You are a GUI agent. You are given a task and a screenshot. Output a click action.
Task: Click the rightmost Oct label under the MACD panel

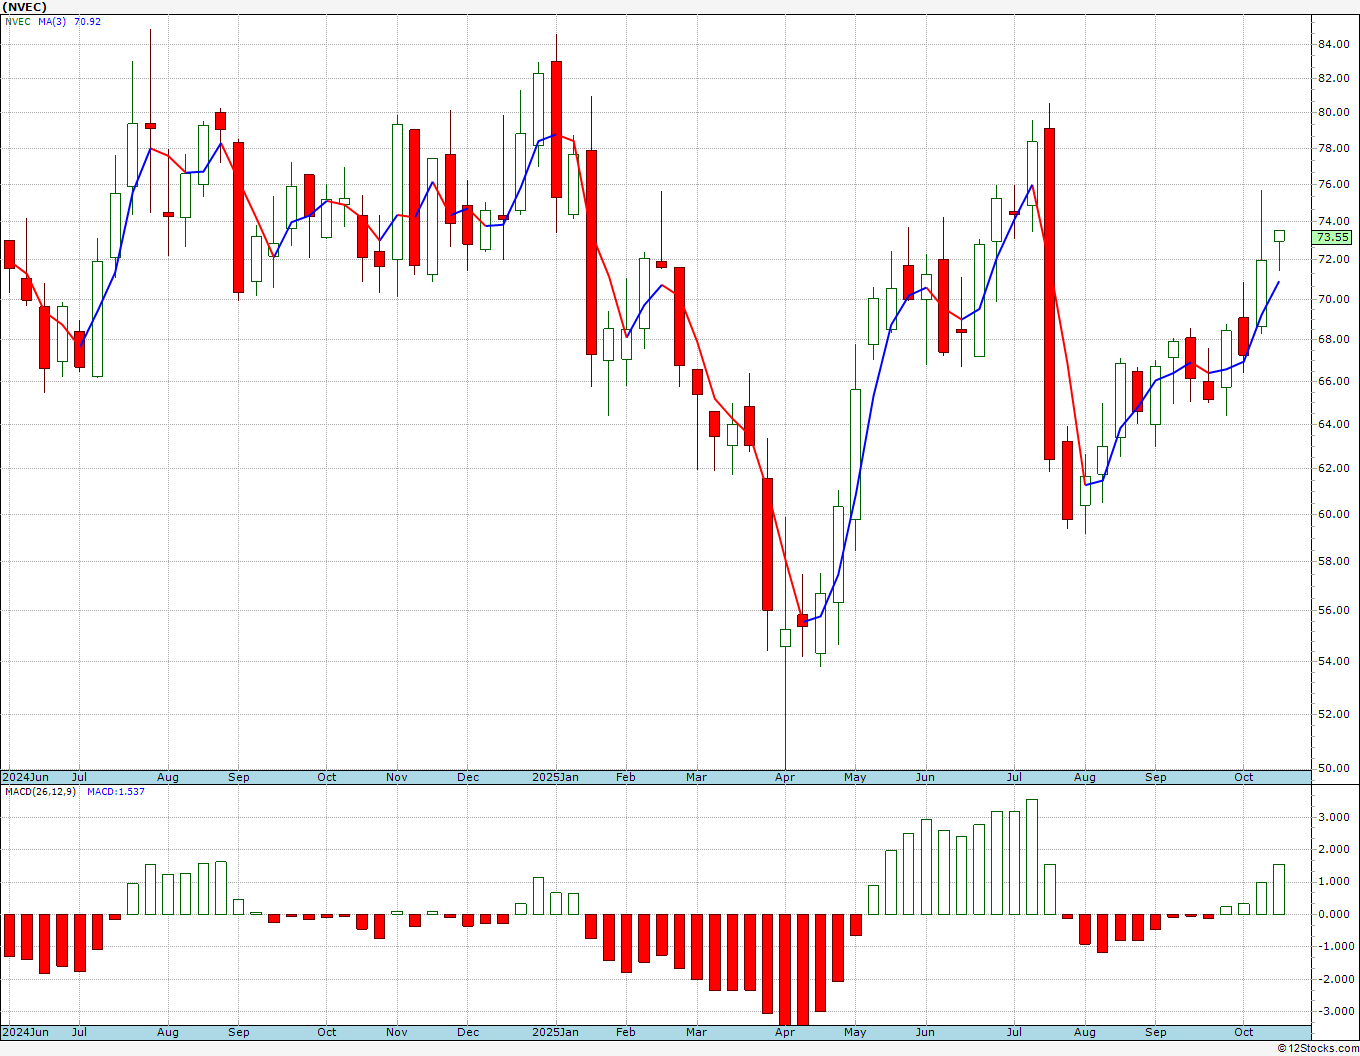pos(1244,1032)
